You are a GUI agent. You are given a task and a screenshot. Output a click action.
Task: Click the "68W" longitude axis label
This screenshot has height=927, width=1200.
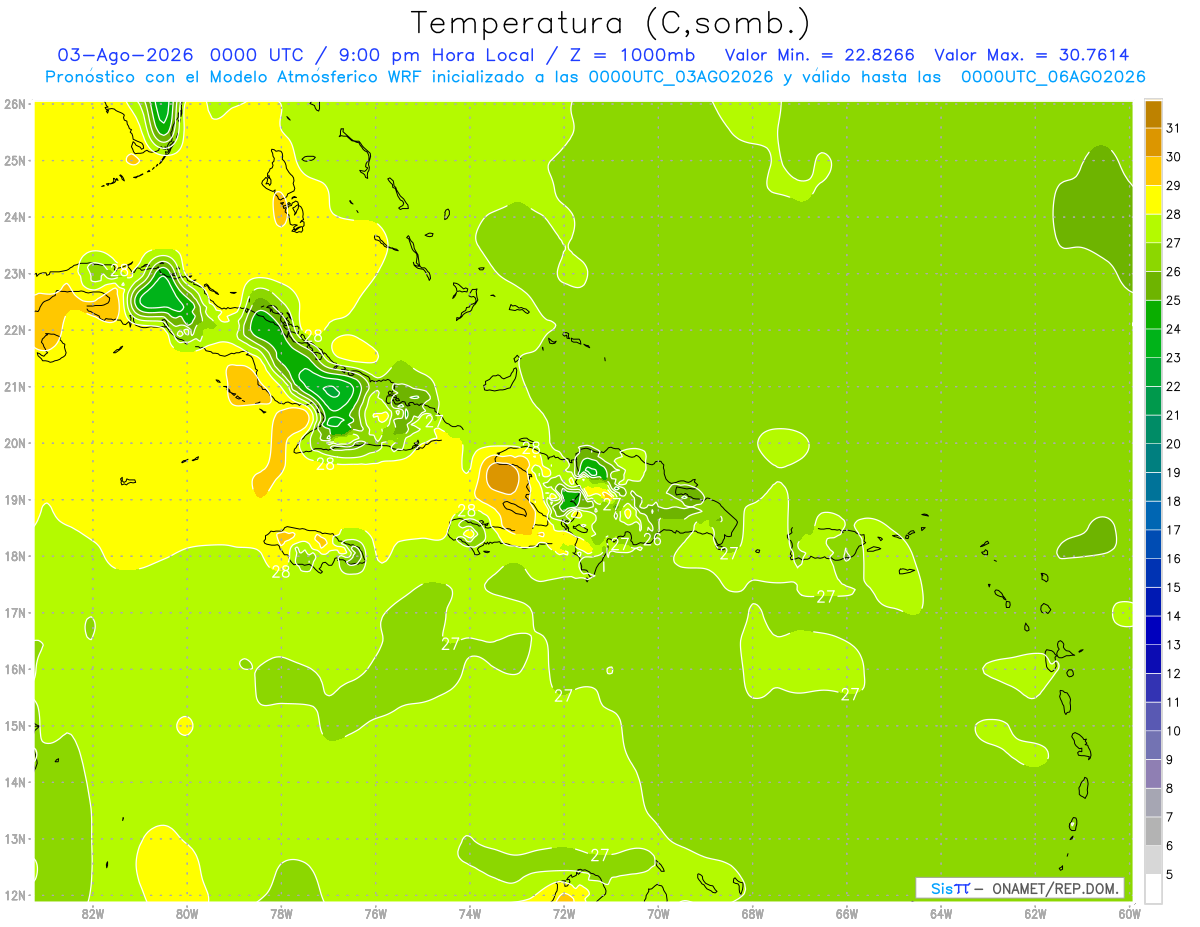click(752, 913)
